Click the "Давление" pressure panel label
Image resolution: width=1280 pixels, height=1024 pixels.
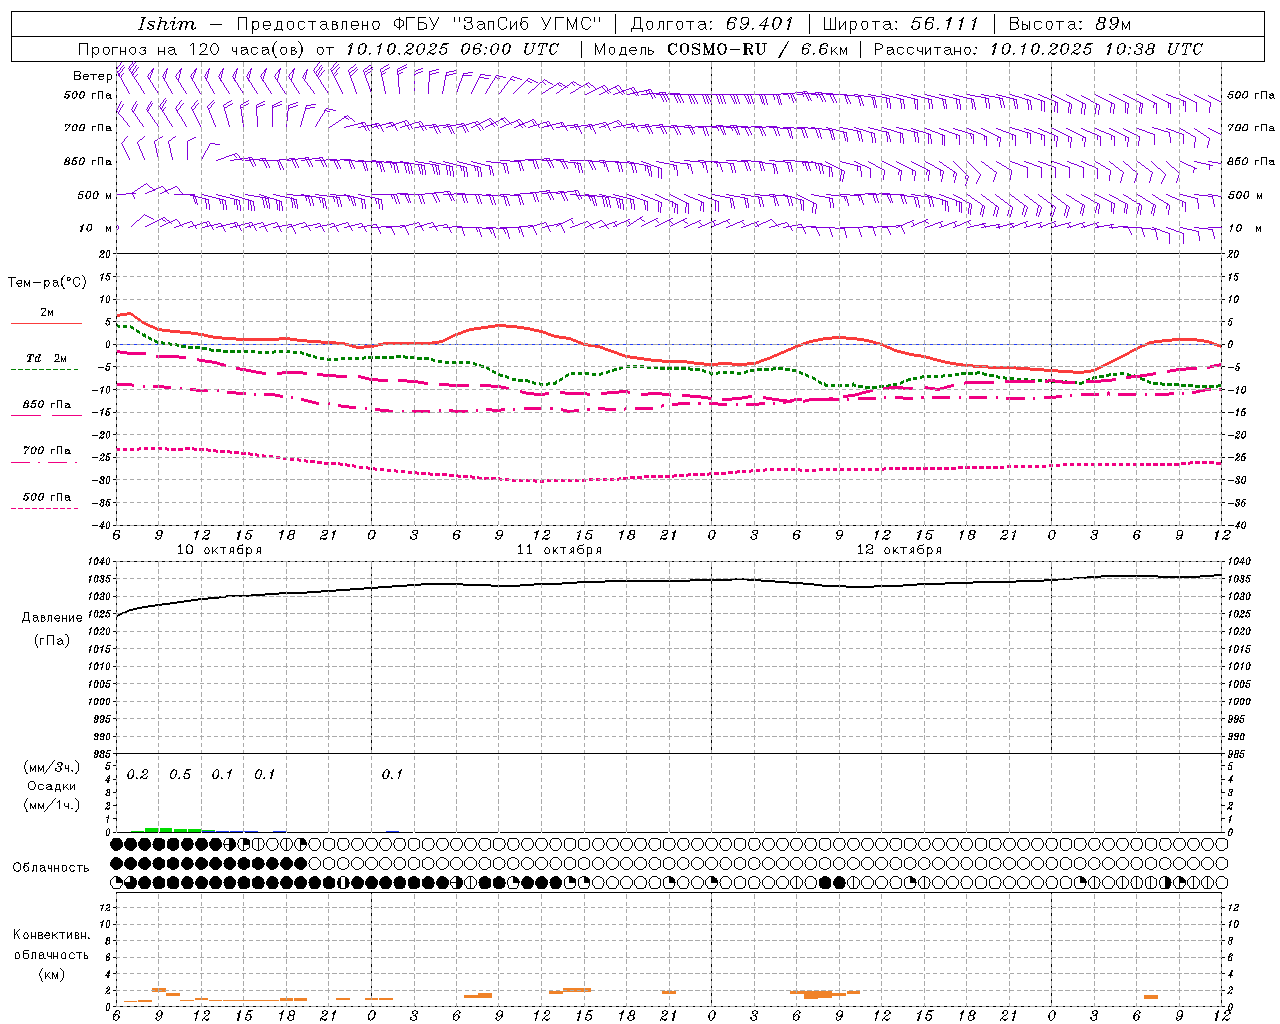(52, 618)
